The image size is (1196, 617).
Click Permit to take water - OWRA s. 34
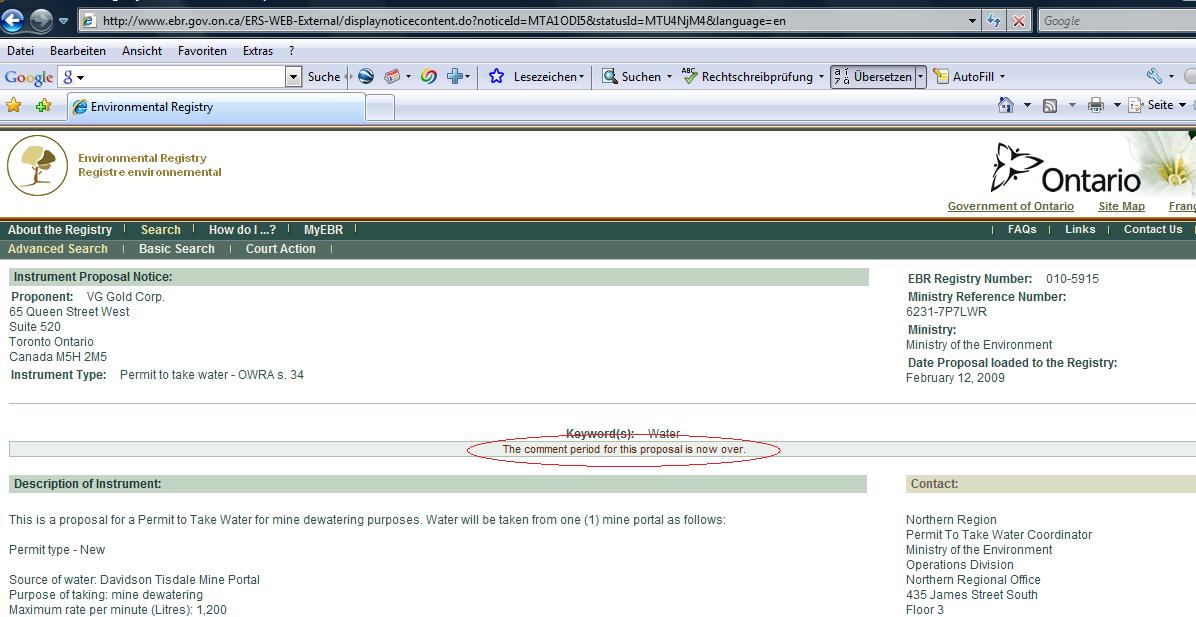coord(211,374)
